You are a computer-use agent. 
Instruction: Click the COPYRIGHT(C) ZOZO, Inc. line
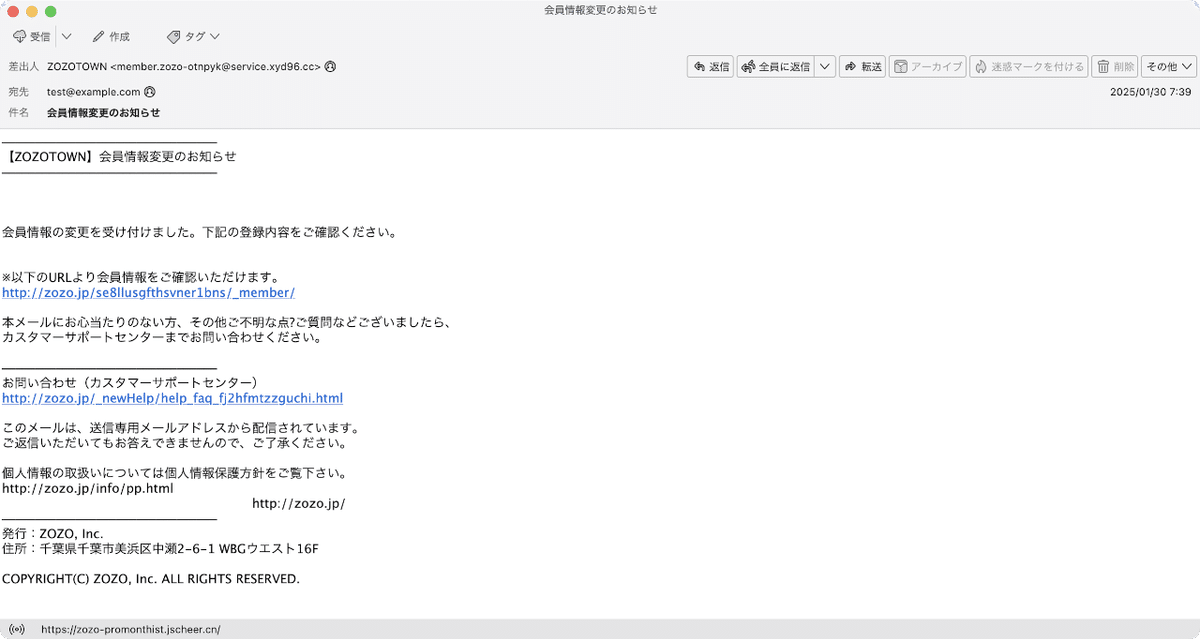coord(151,578)
